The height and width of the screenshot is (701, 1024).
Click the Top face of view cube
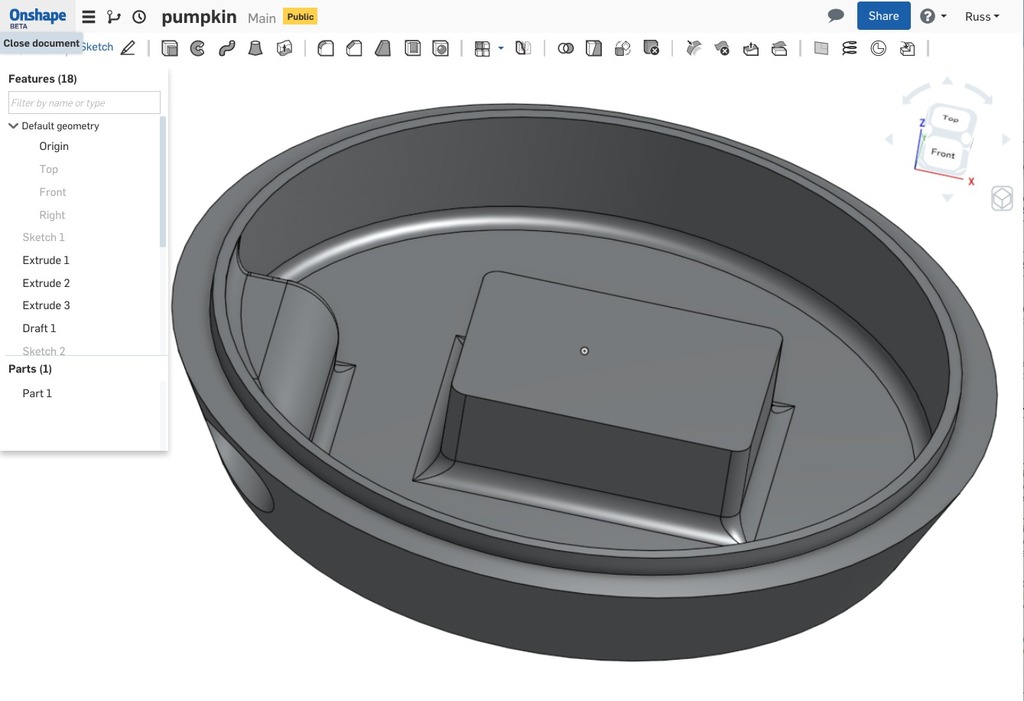(951, 119)
